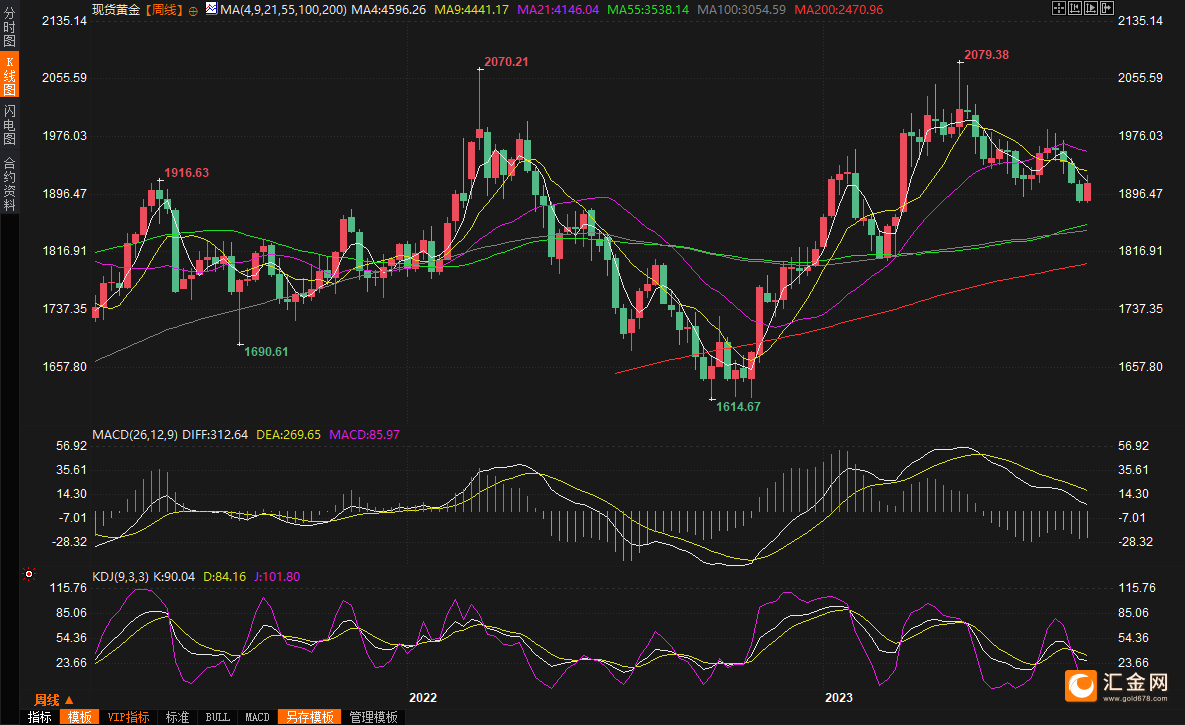Click the MA indicator chart icon
1185x725 pixels.
(x=212, y=9)
